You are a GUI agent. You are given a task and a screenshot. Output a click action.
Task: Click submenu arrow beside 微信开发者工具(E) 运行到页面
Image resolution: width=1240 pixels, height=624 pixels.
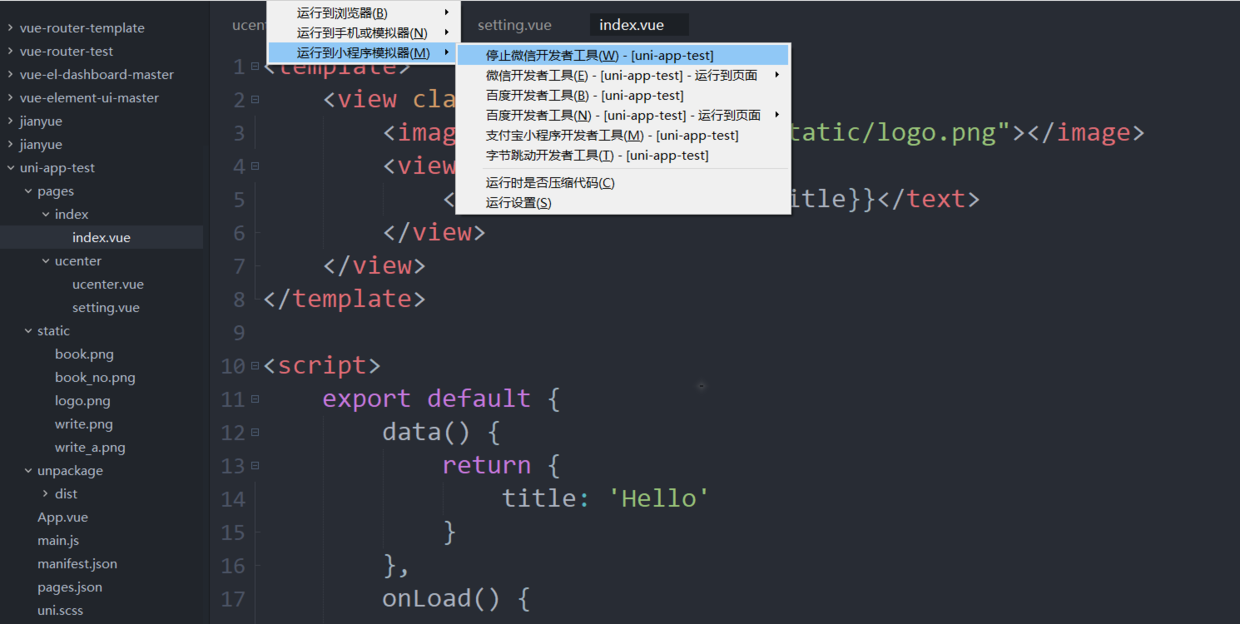point(777,75)
